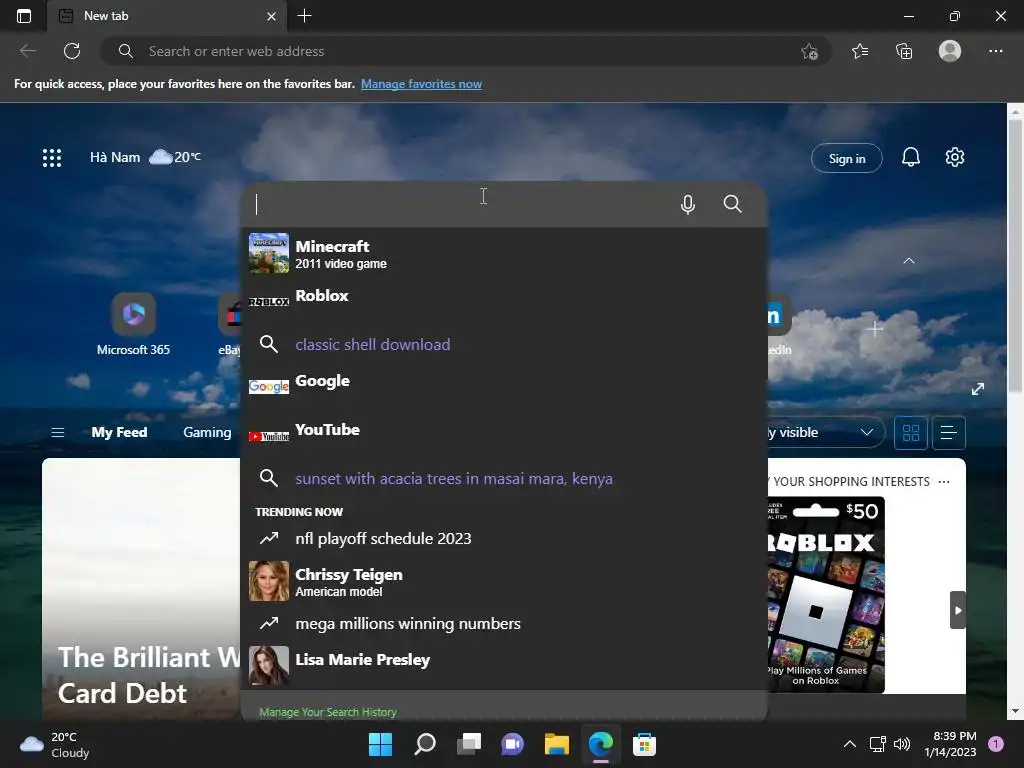Add this page to favorites star
This screenshot has height=768, width=1024.
click(x=809, y=52)
